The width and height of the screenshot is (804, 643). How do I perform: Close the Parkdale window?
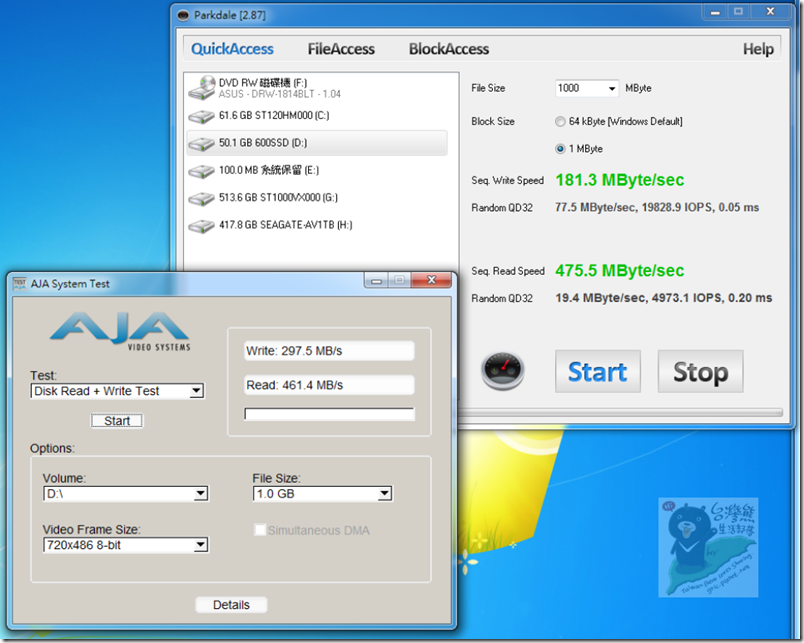tap(770, 12)
